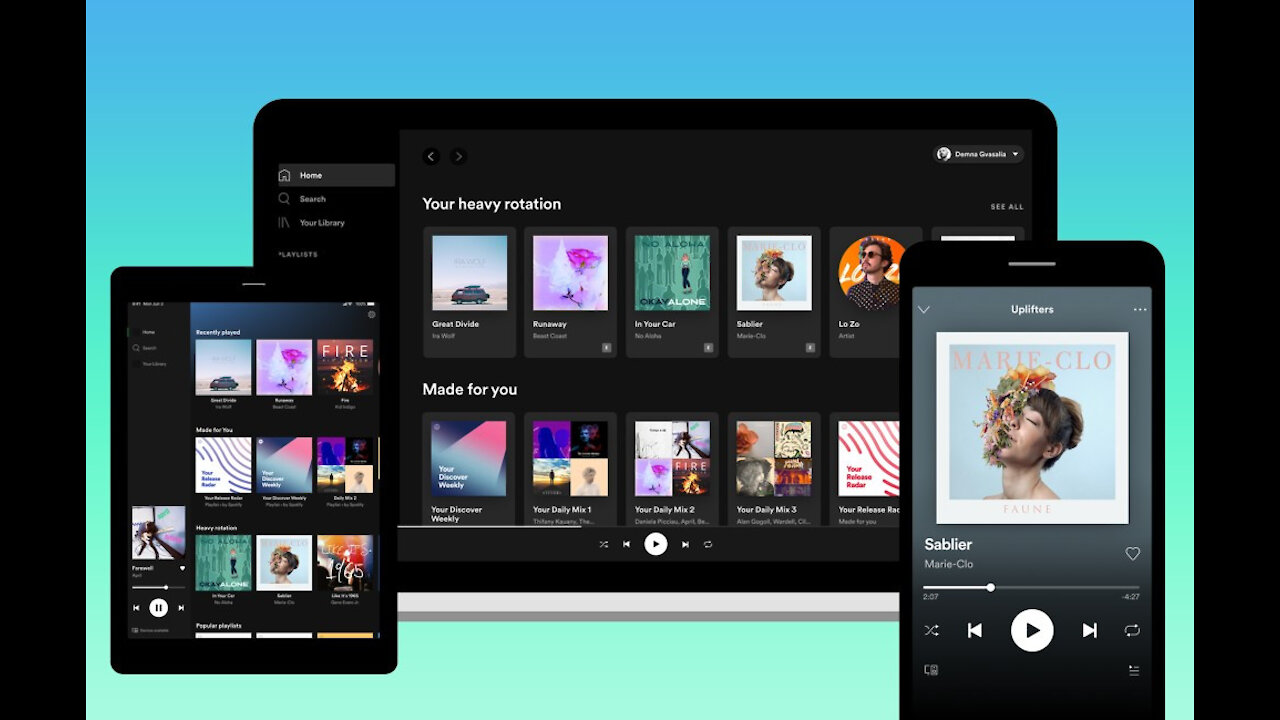Click the tablet track progress slider

tap(158, 587)
